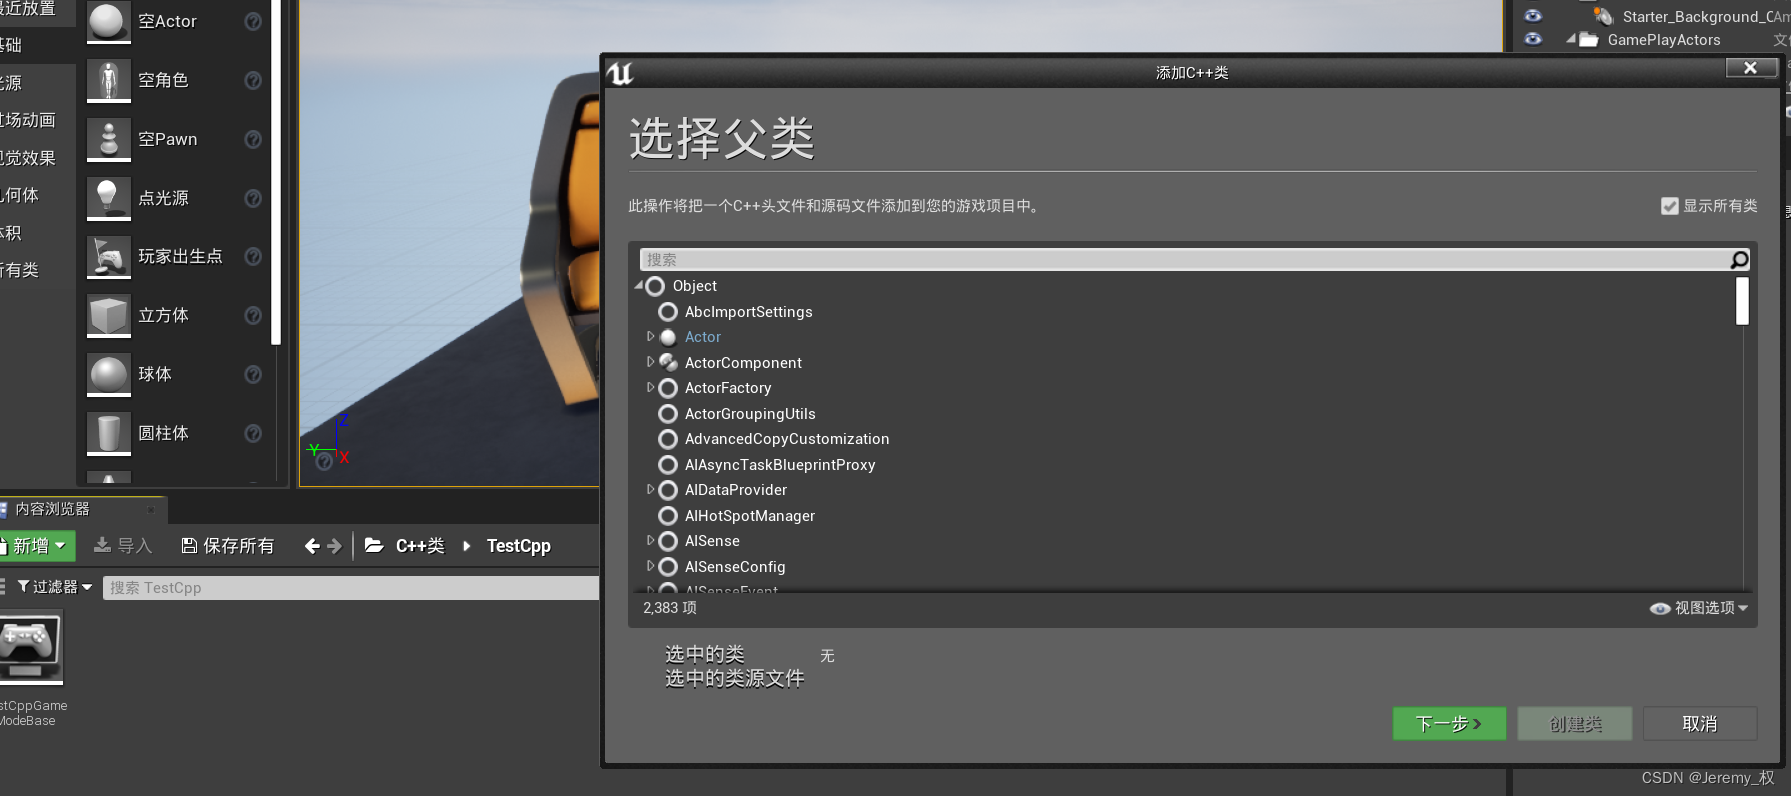Open help for 球体
Image resolution: width=1791 pixels, height=796 pixels.
click(253, 374)
